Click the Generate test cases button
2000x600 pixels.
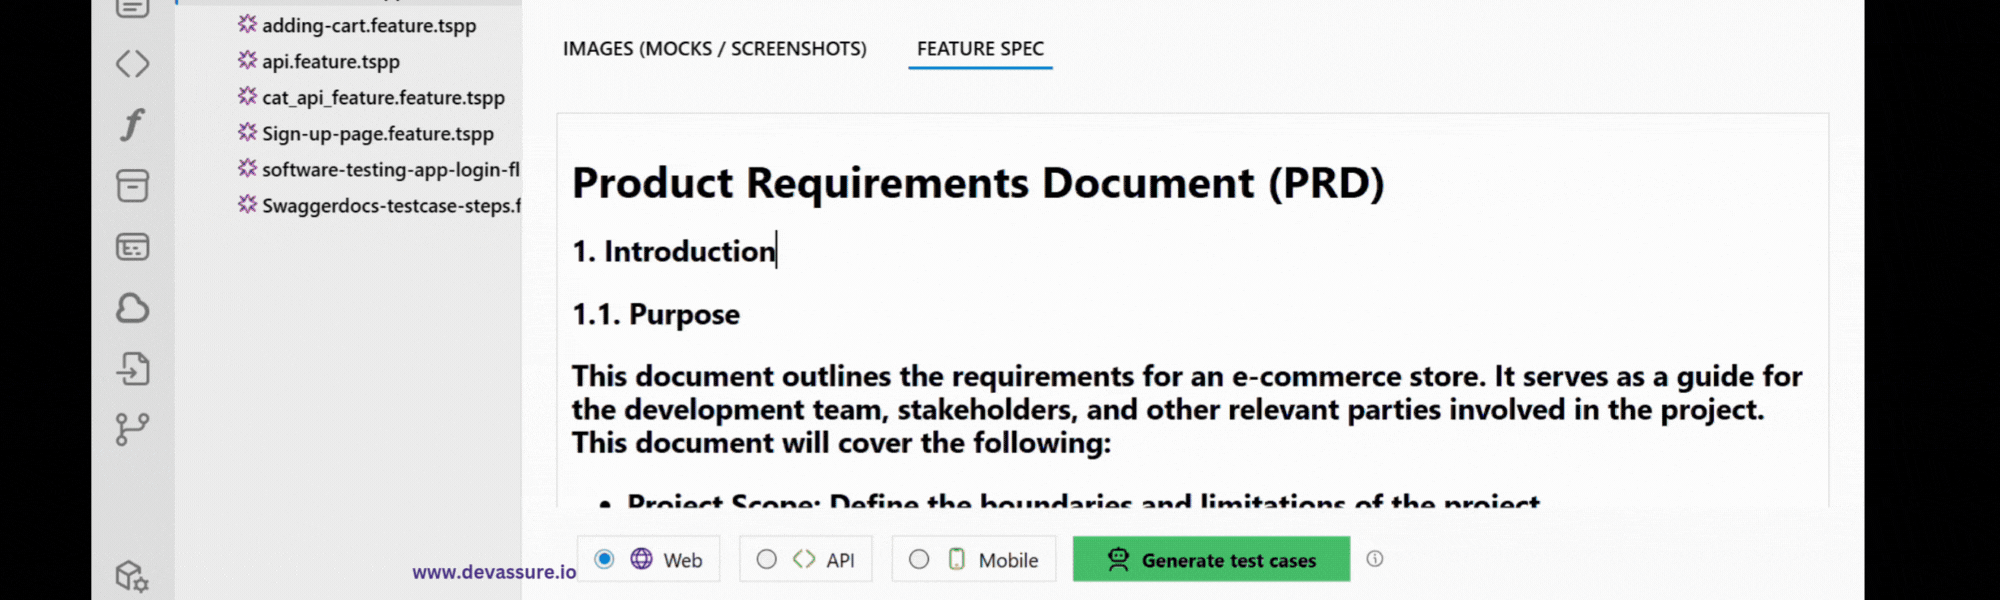[1211, 559]
